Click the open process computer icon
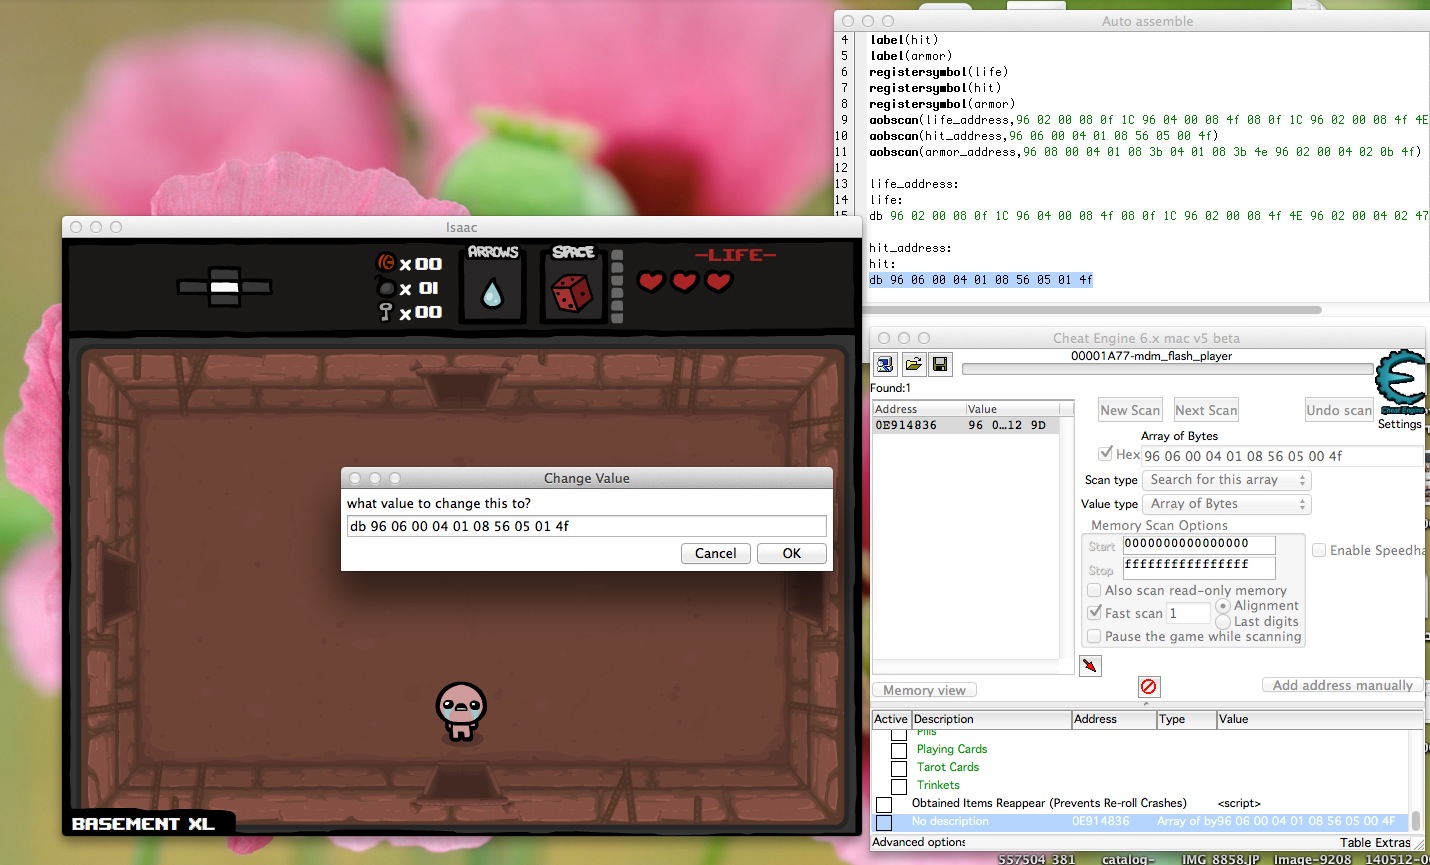1430x865 pixels. pos(885,364)
